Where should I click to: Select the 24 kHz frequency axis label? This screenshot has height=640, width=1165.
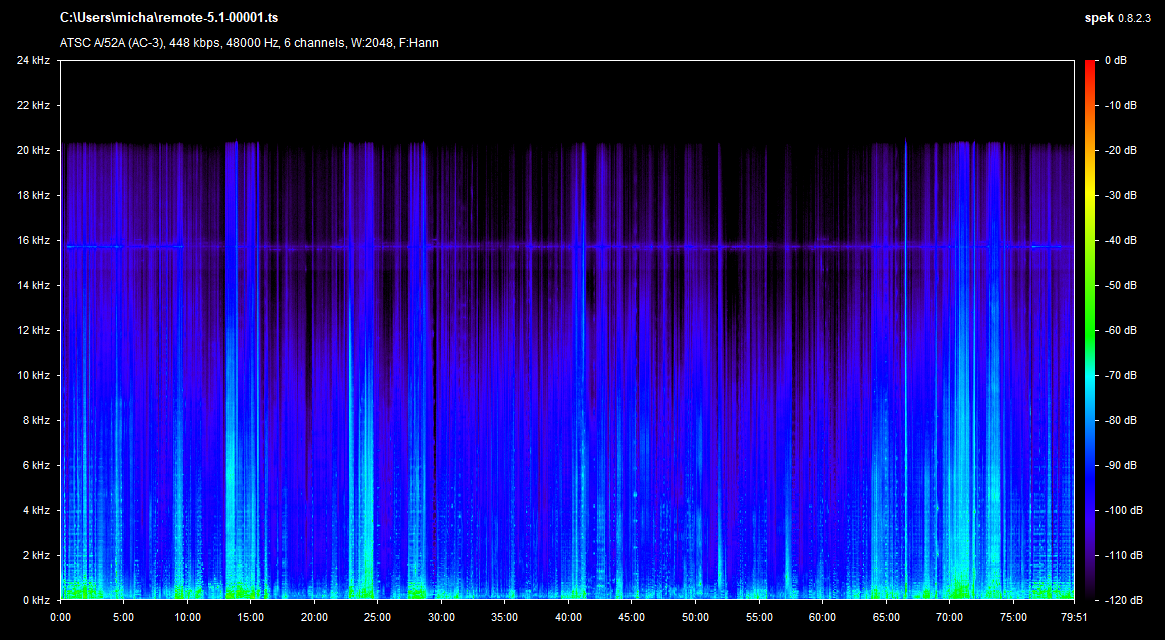[x=33, y=61]
